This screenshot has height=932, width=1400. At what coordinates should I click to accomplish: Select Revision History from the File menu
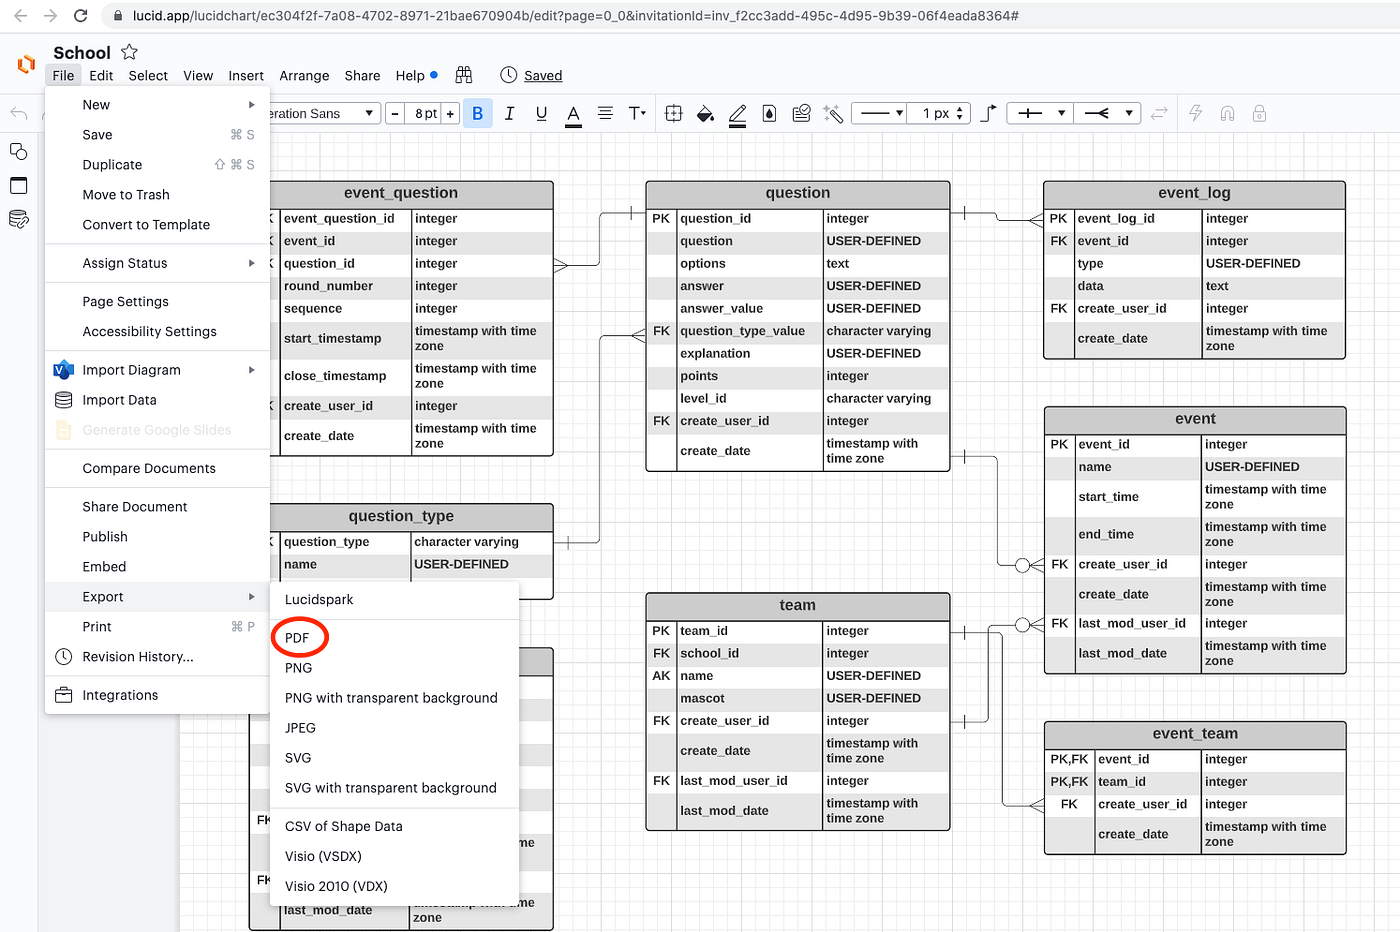138,657
